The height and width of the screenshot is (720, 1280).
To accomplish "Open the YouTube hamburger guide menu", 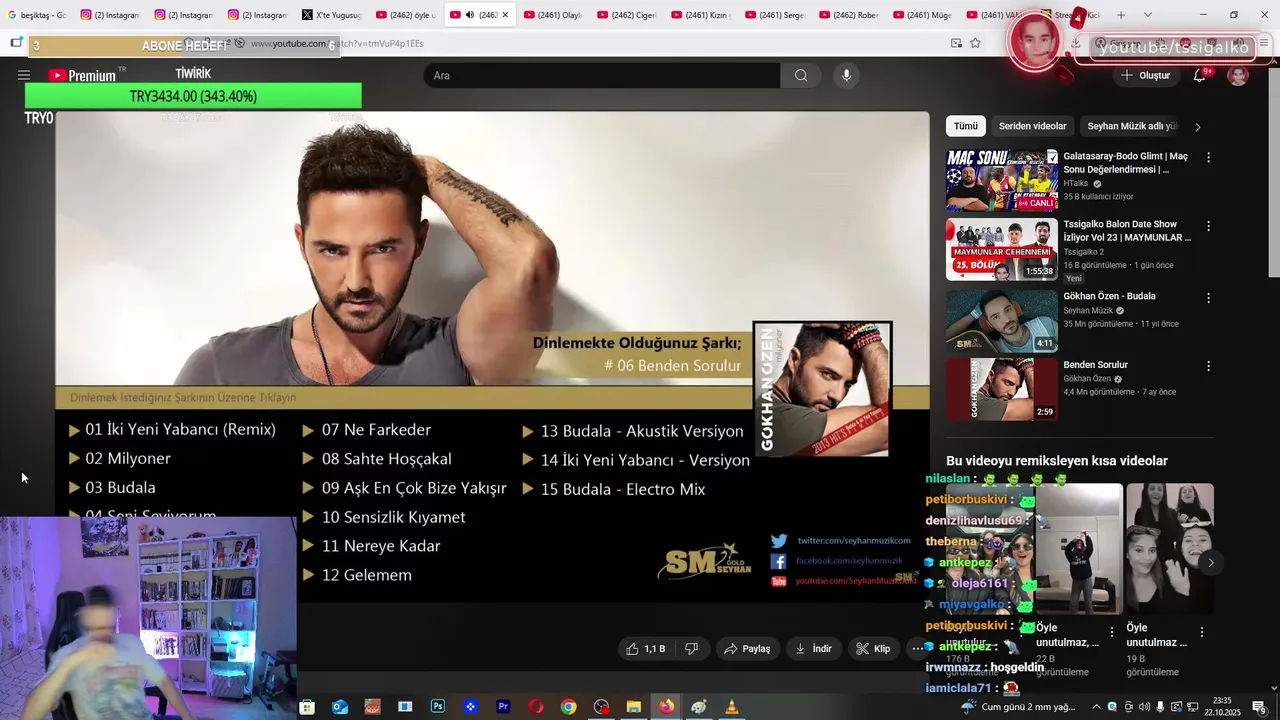I will (x=24, y=75).
